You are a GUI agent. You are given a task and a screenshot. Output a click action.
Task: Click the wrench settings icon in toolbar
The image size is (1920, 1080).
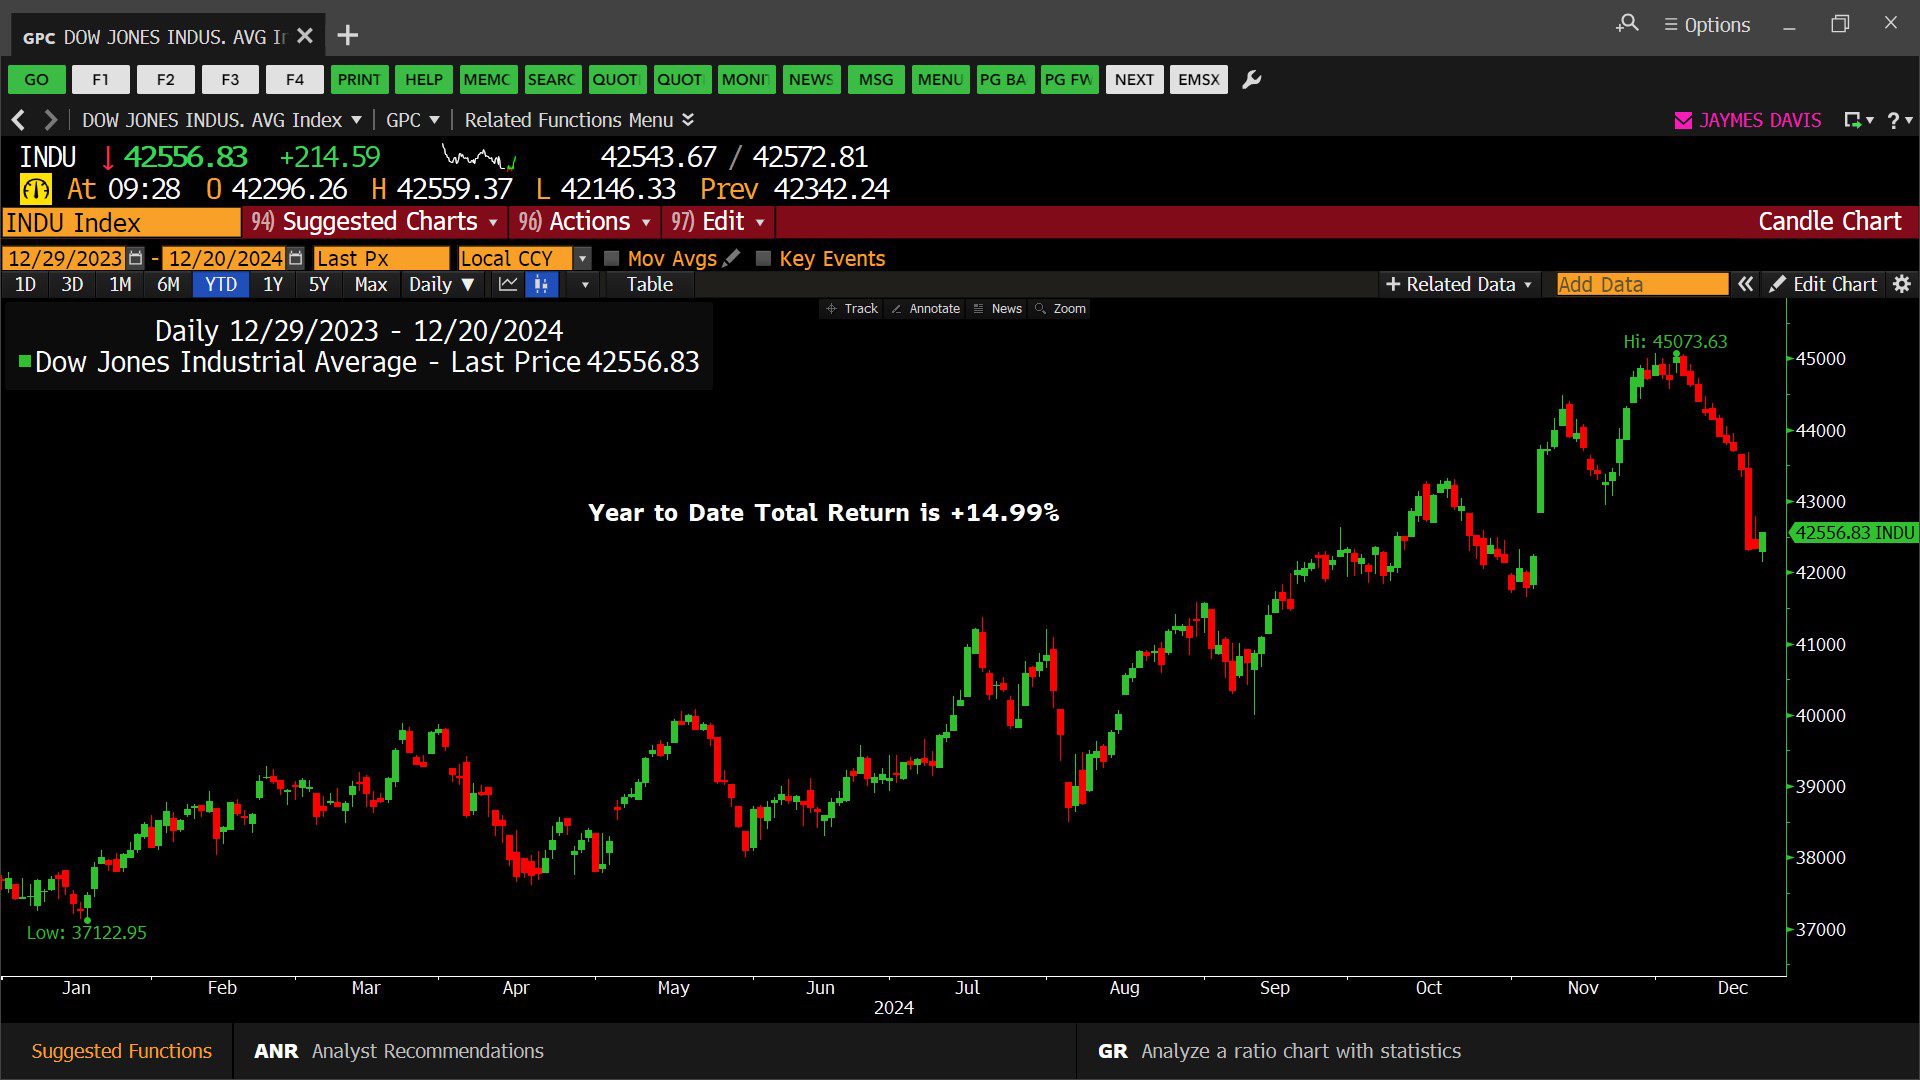tap(1251, 79)
